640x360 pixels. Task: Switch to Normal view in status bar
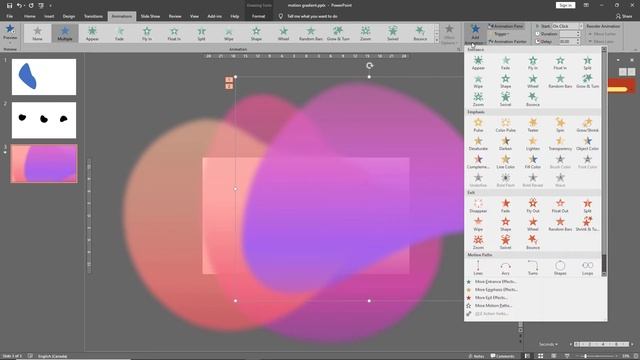(527, 356)
